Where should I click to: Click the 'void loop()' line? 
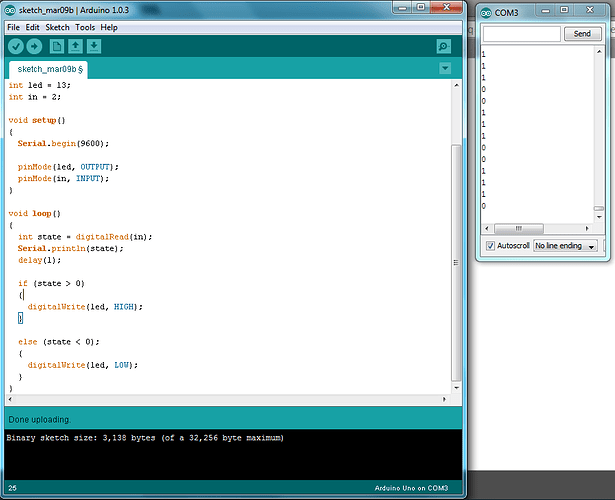35,214
